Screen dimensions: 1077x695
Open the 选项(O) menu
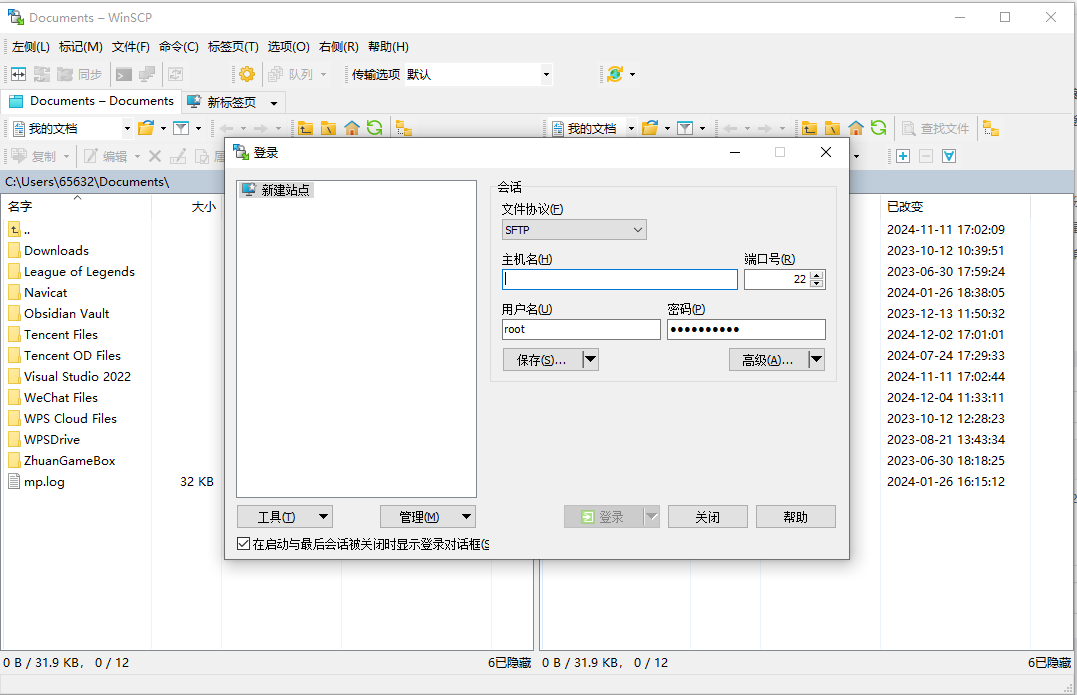coord(288,47)
